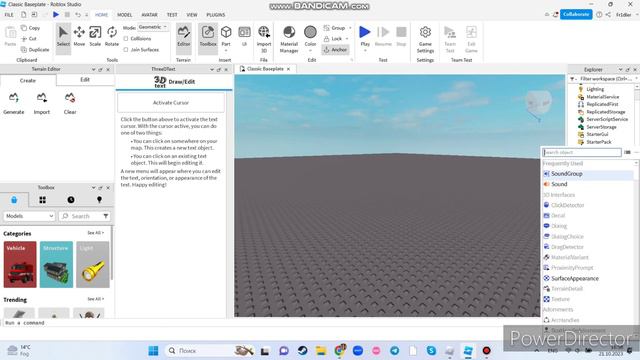Click the Toolbox Search field
640x360 pixels.
point(84,216)
